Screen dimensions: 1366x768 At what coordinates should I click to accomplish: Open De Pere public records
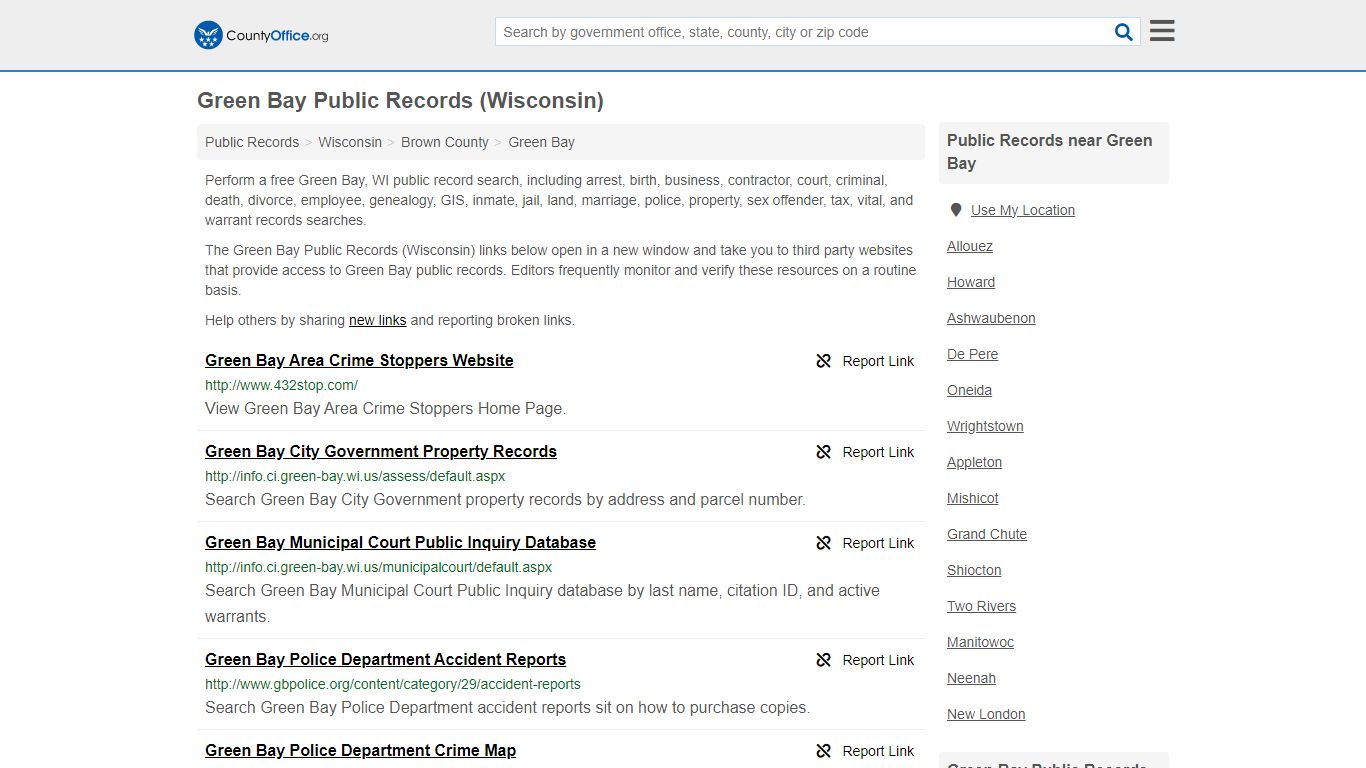coord(972,354)
